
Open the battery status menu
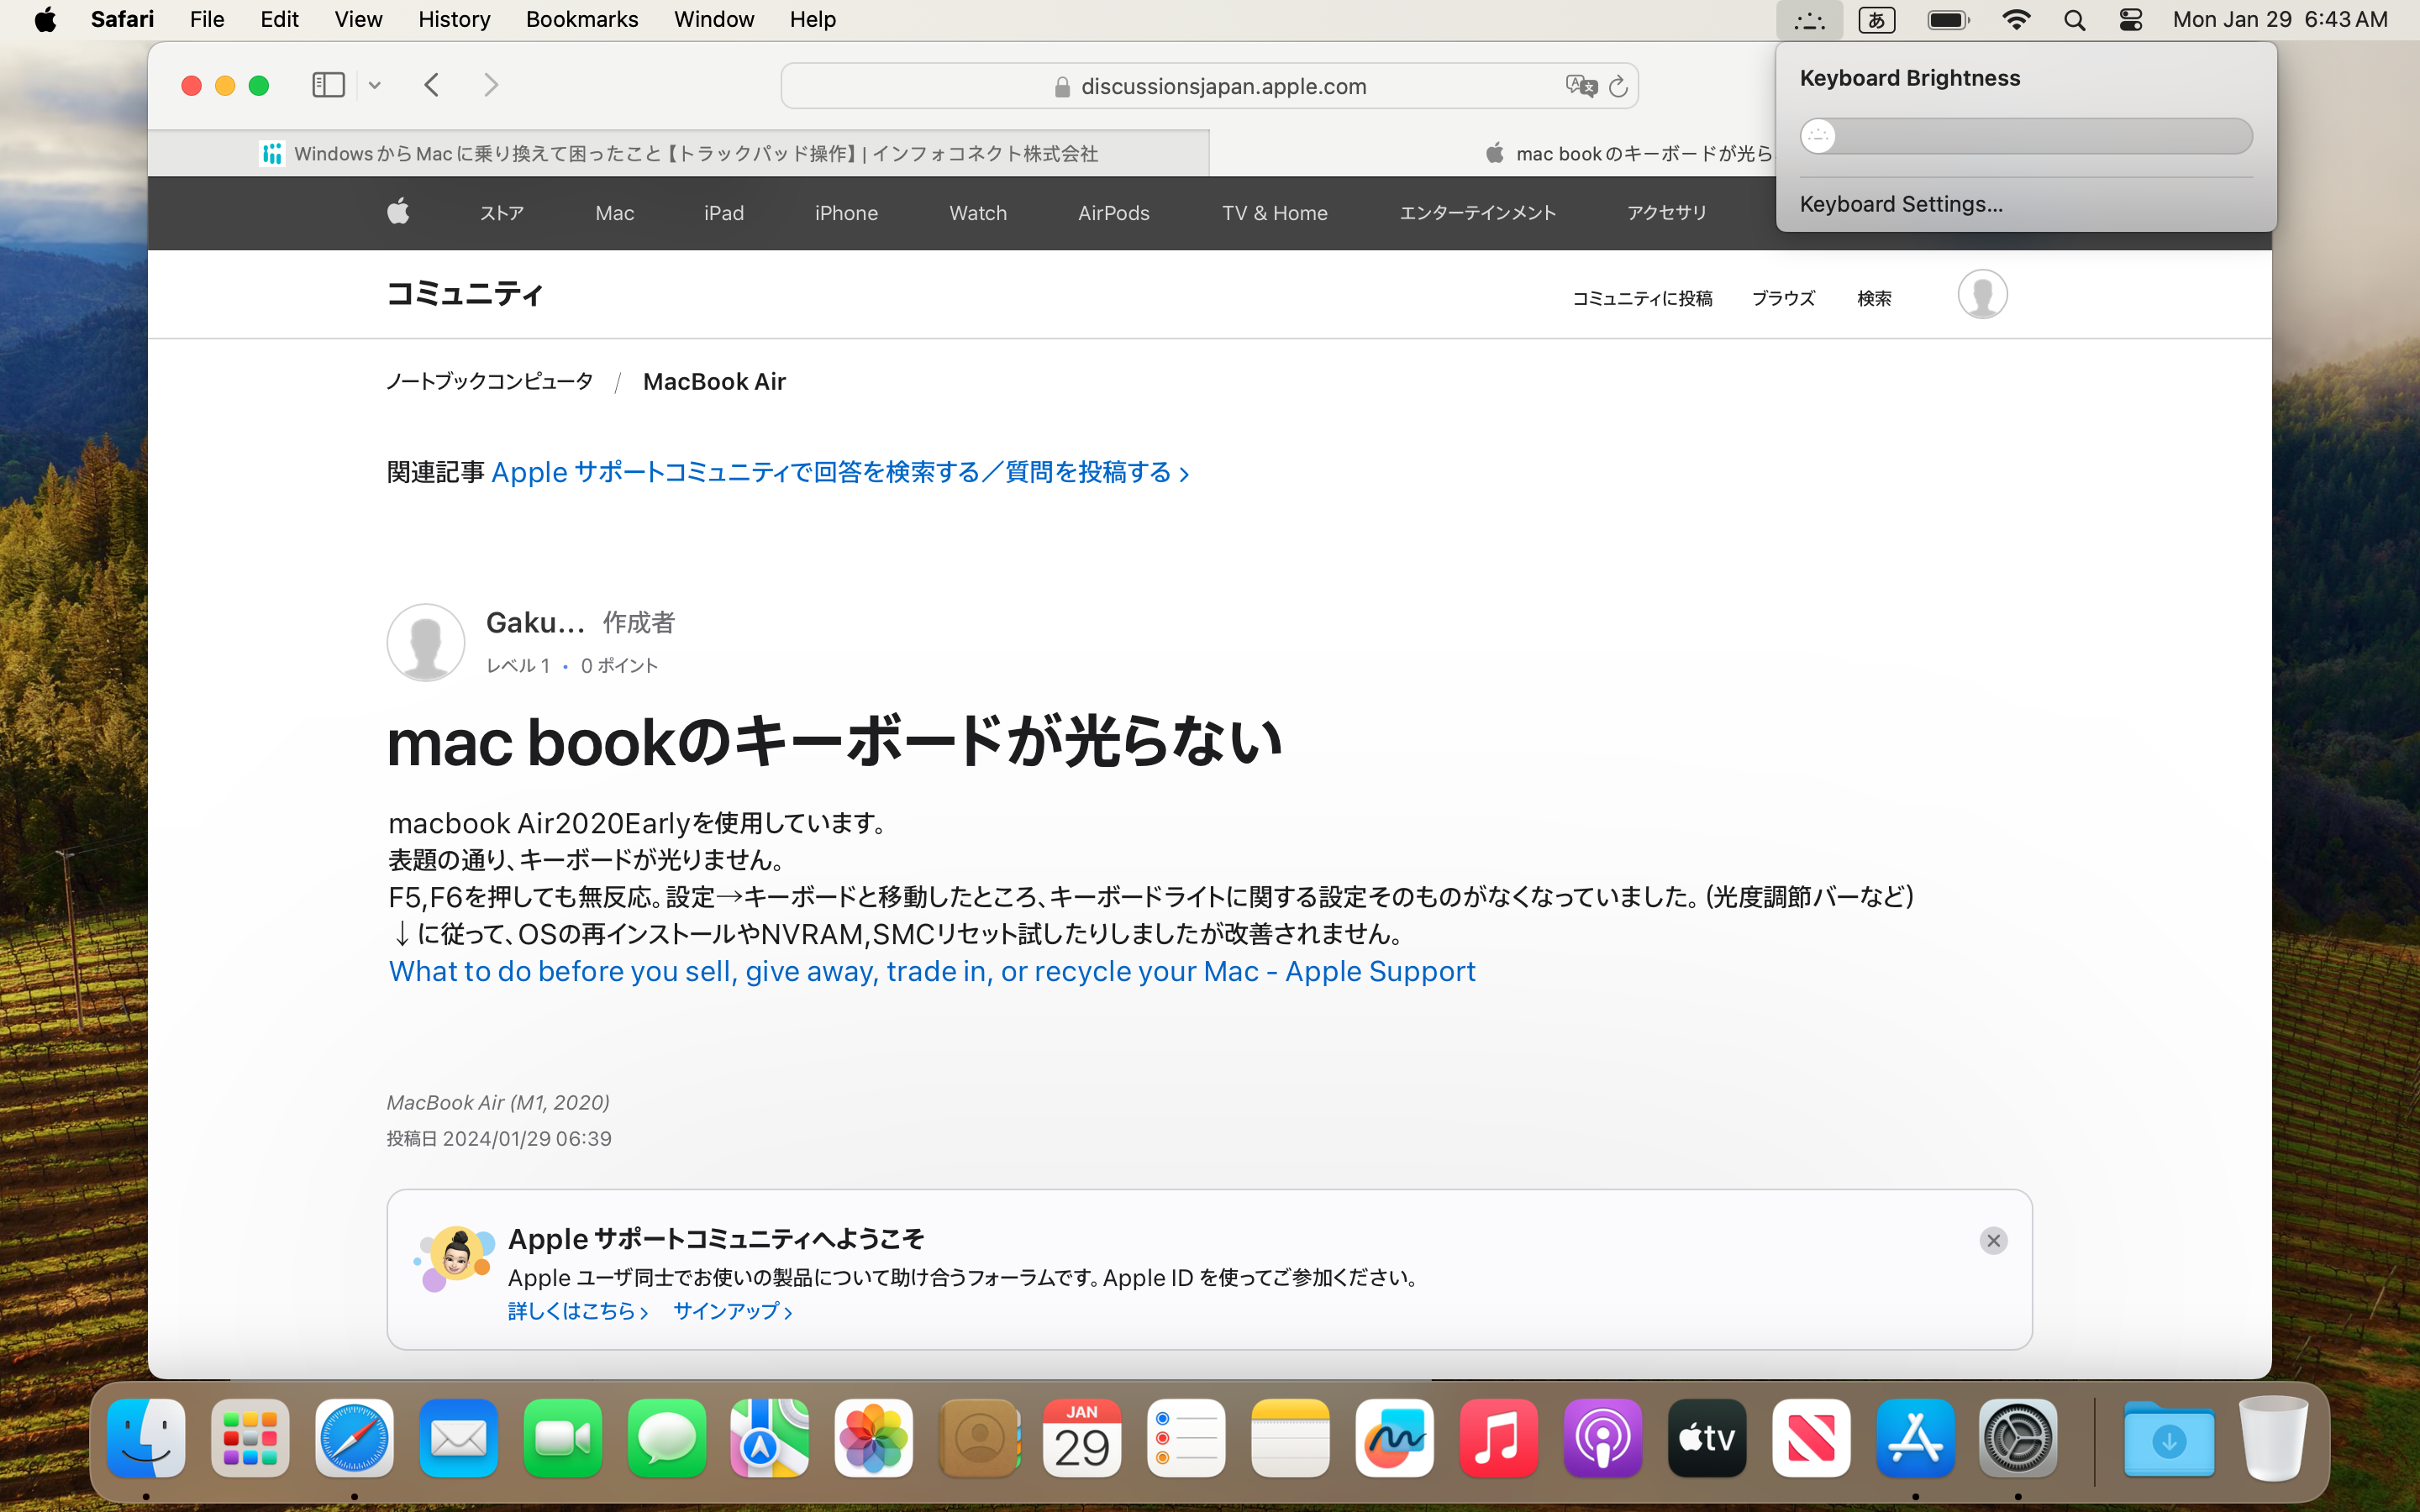click(x=1947, y=20)
